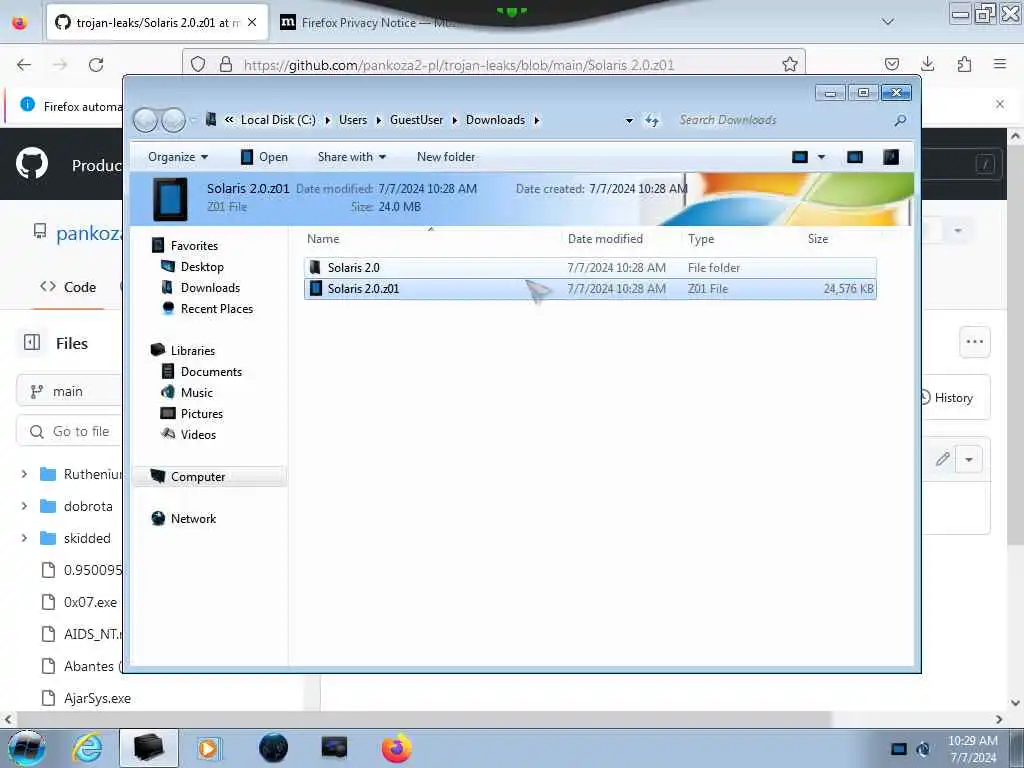The height and width of the screenshot is (768, 1024).
Task: Open the Firefox hamburger menu
Action: coord(1000,64)
